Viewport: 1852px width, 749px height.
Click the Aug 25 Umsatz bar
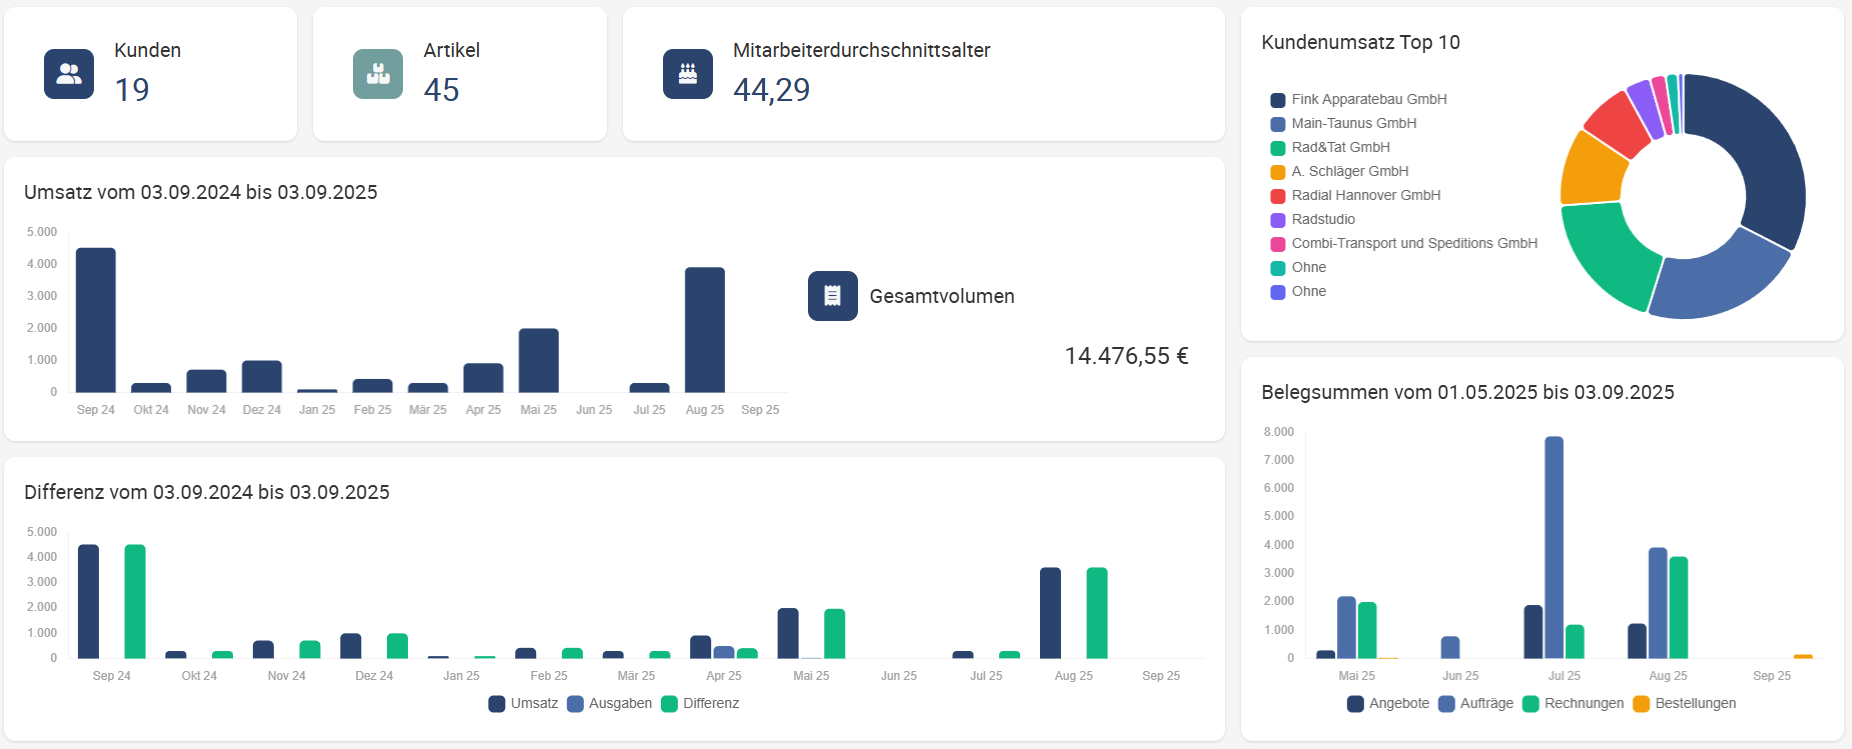coord(705,330)
